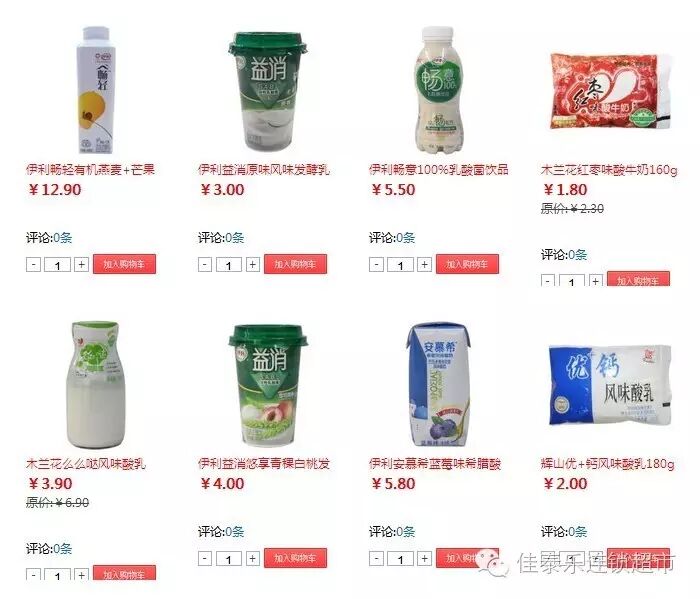Viewport: 700px width, 599px height.
Task: Click the 畅意 bottle product image
Action: [x=438, y=89]
